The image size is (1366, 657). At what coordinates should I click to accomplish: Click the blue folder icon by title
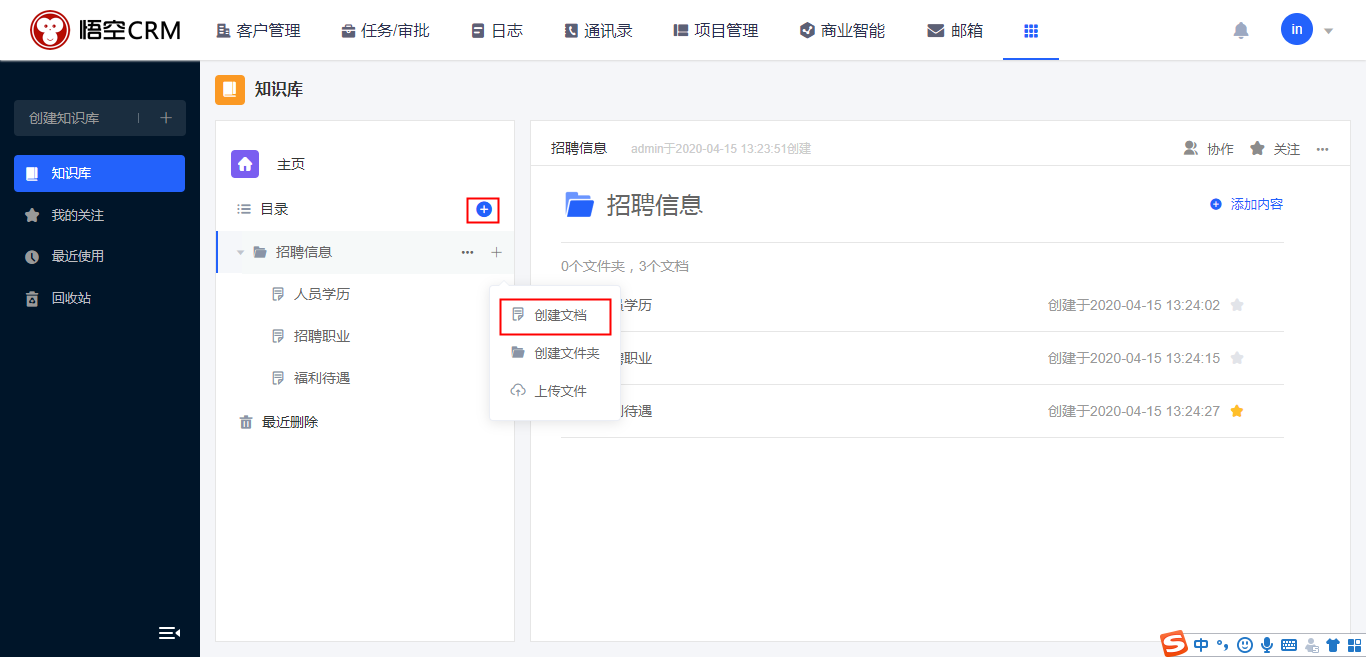tap(580, 204)
